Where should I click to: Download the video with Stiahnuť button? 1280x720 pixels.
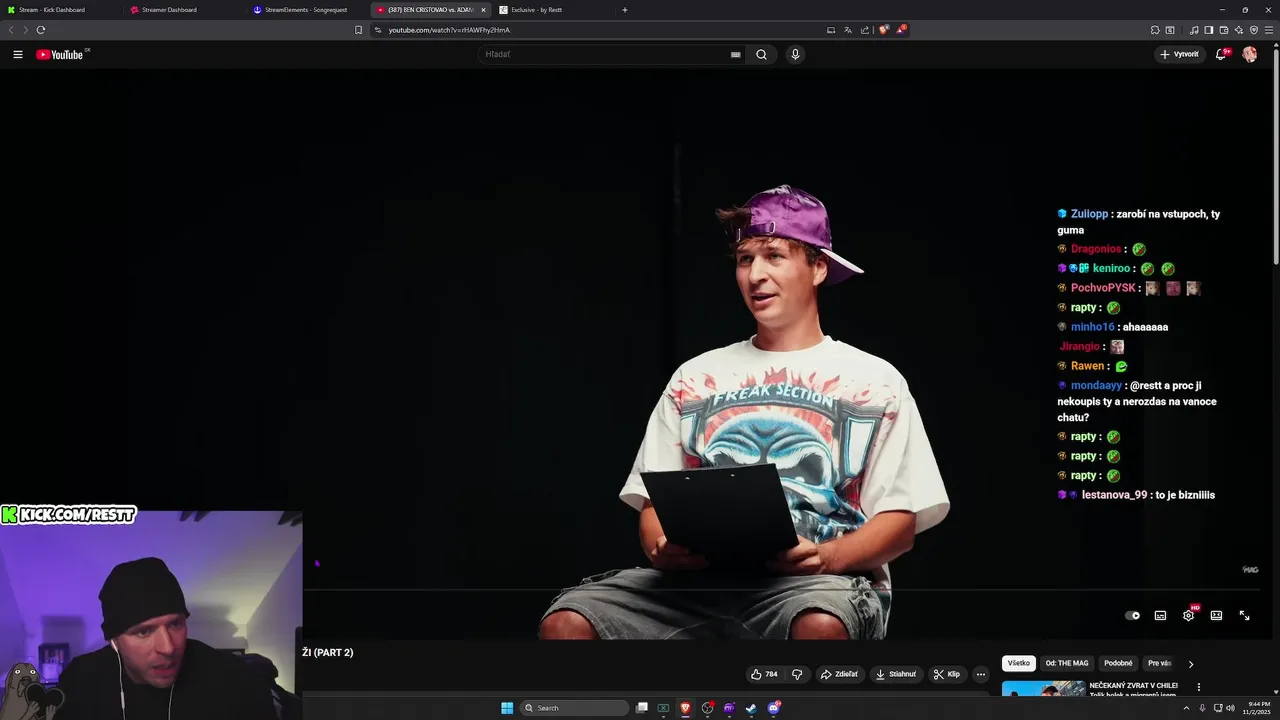pos(896,674)
